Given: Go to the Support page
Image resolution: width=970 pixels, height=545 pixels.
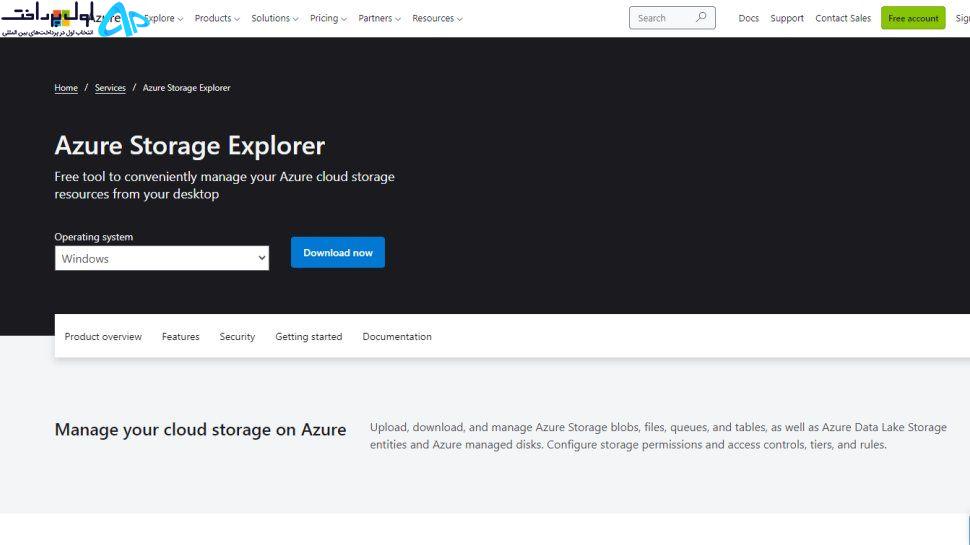Looking at the screenshot, I should (787, 19).
